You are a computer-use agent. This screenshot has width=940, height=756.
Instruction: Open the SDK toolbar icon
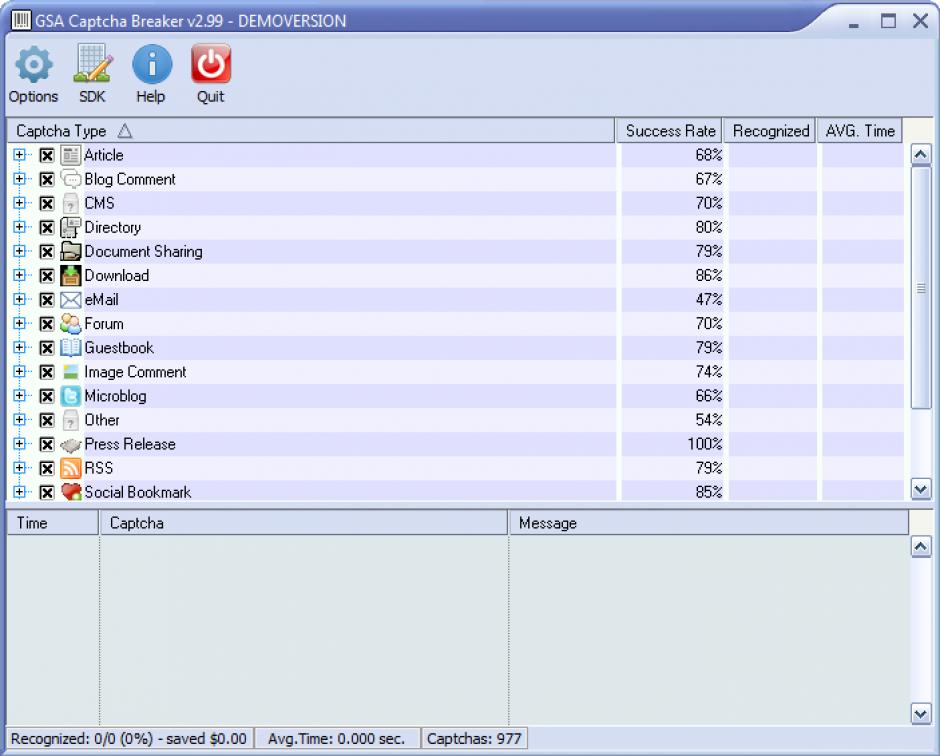92,63
